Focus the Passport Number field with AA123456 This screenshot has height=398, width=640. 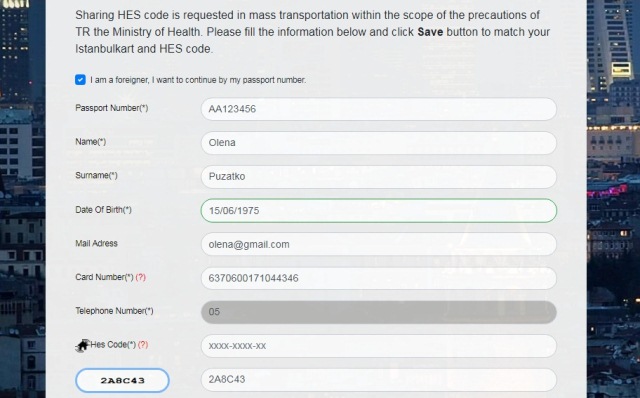(x=379, y=109)
